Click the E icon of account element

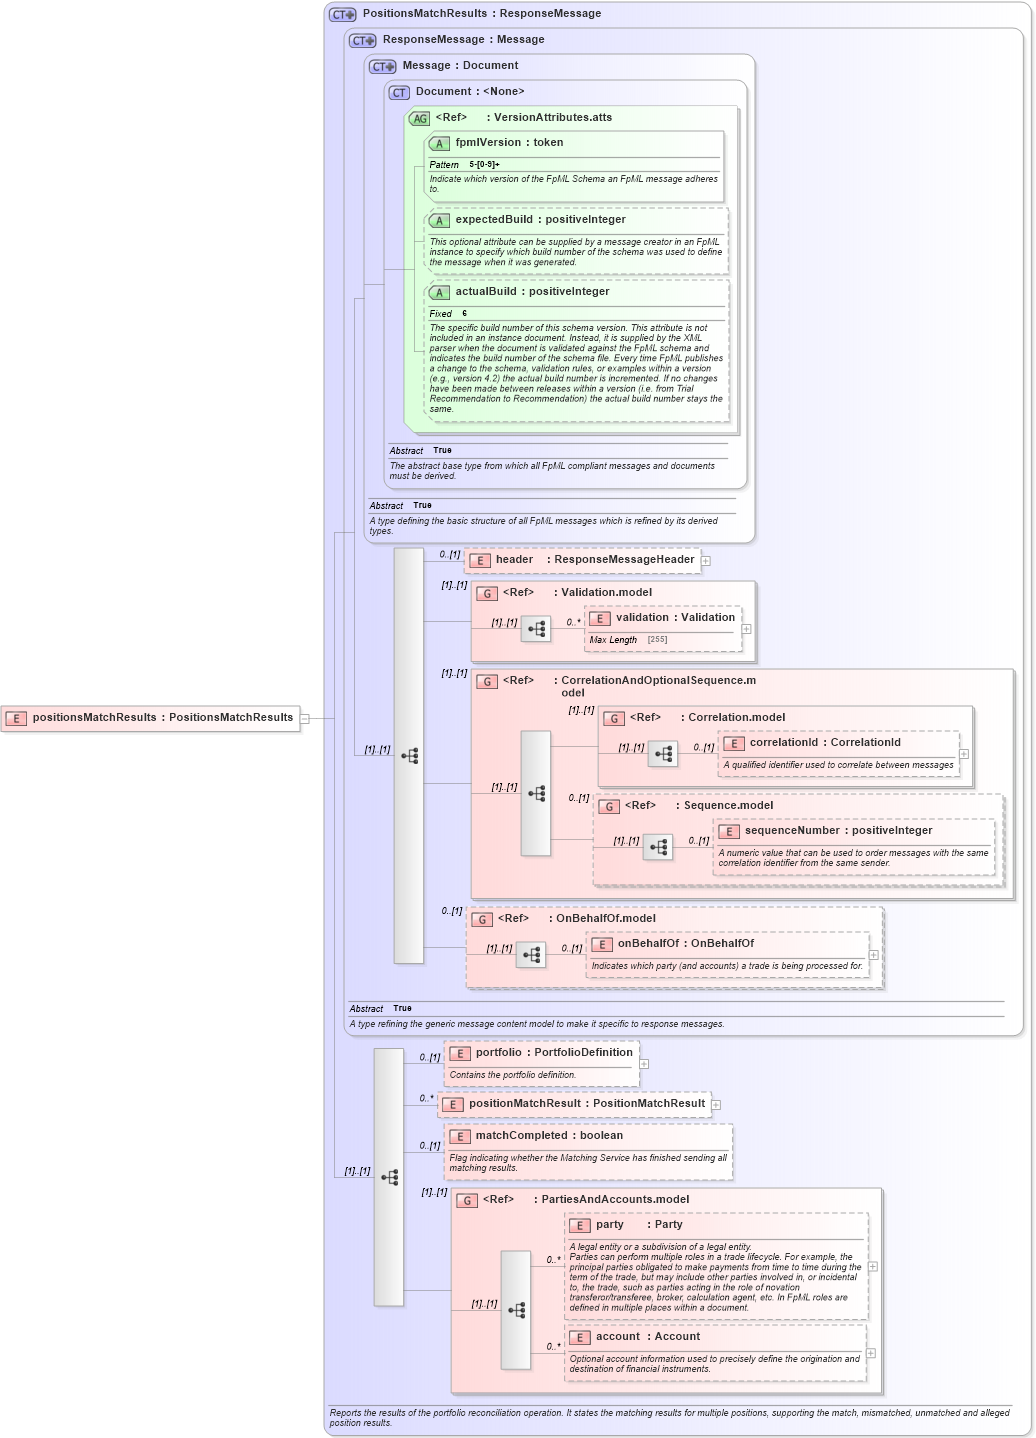(580, 1337)
